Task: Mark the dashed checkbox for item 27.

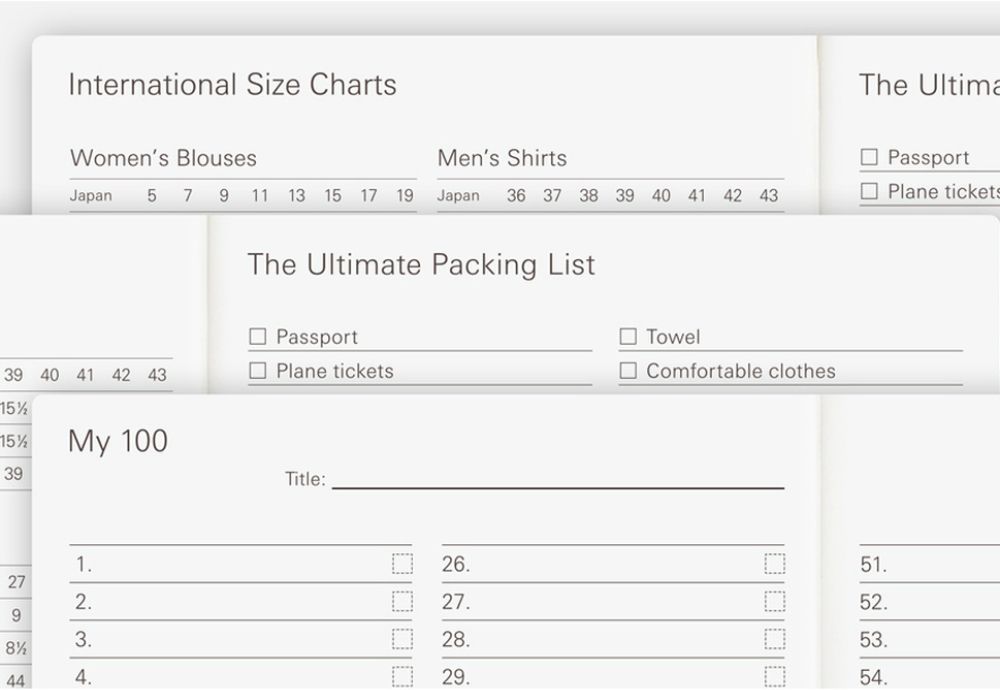Action: point(775,601)
